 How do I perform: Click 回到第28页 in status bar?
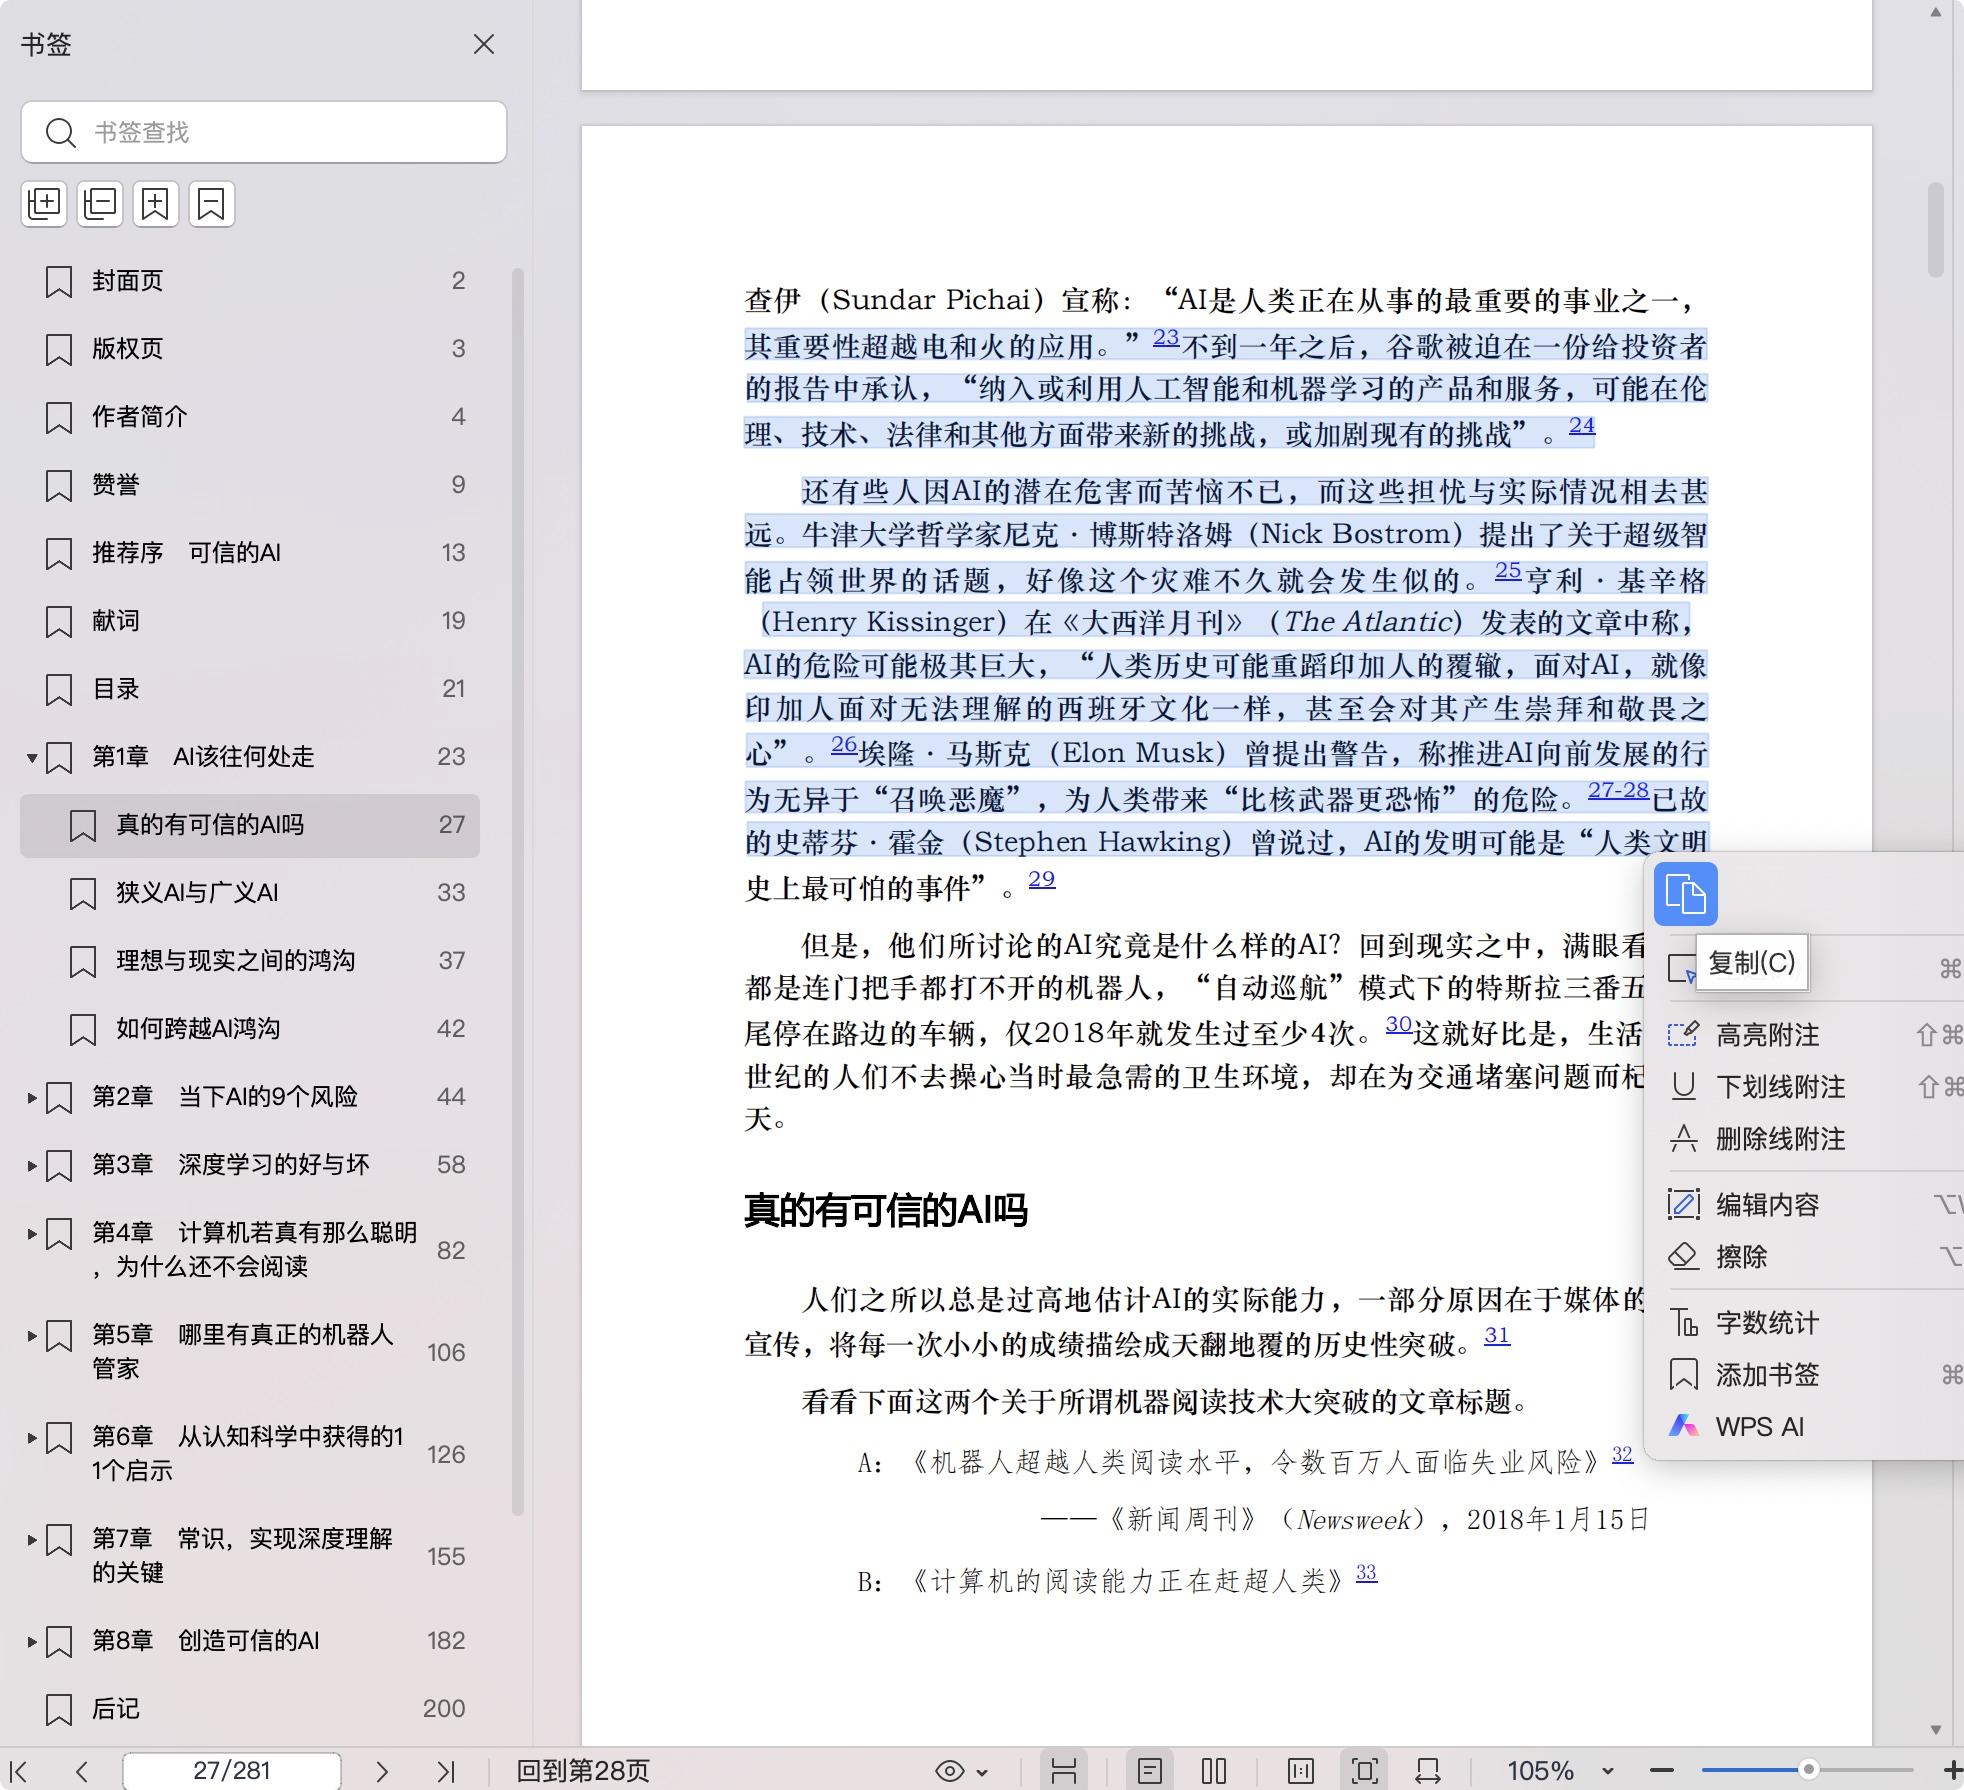tap(583, 1771)
